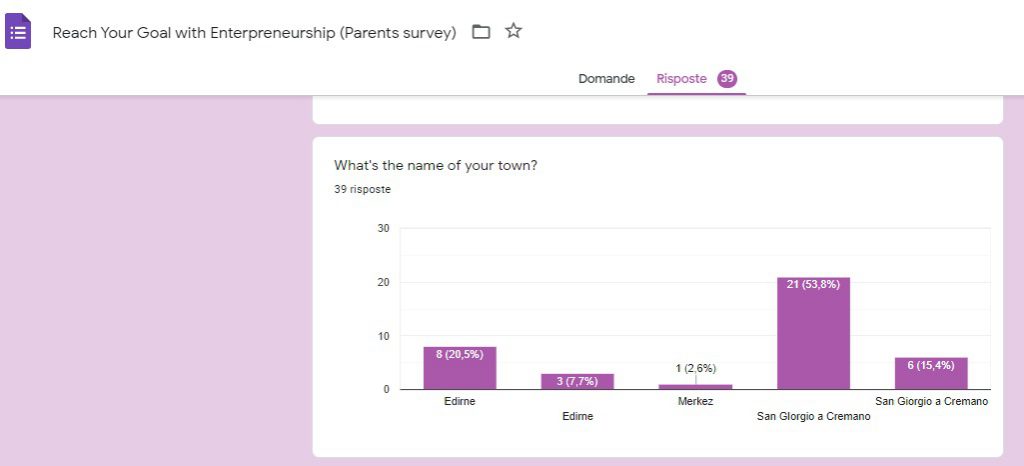Click the small Merkez bar in chart

695,386
